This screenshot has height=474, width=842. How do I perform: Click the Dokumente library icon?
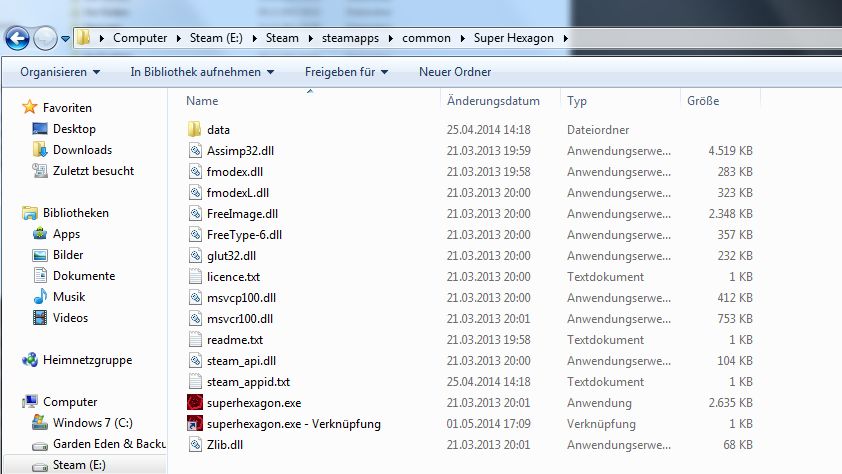pyautogui.click(x=40, y=275)
